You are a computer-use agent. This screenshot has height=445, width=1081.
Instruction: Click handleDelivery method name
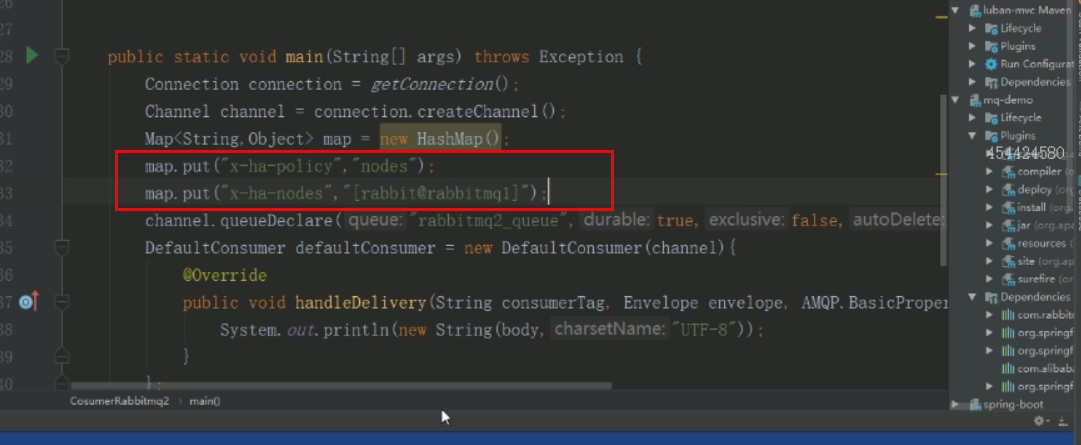pyautogui.click(x=361, y=302)
